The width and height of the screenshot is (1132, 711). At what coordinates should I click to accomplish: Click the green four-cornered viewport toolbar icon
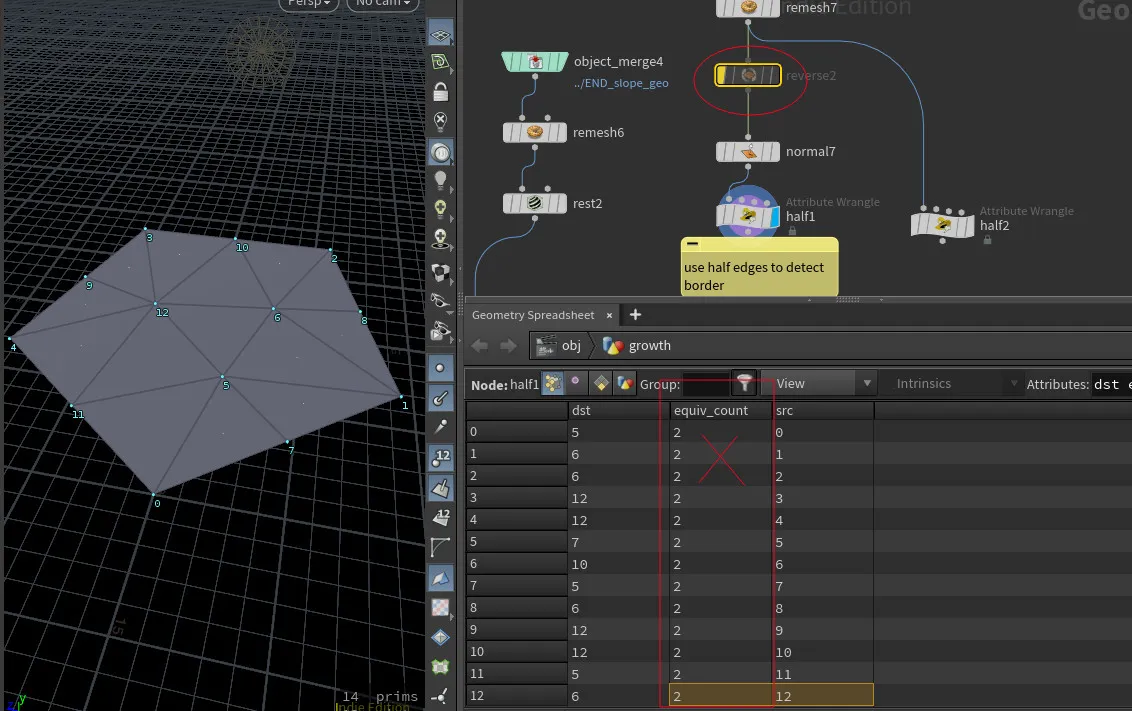(440, 667)
